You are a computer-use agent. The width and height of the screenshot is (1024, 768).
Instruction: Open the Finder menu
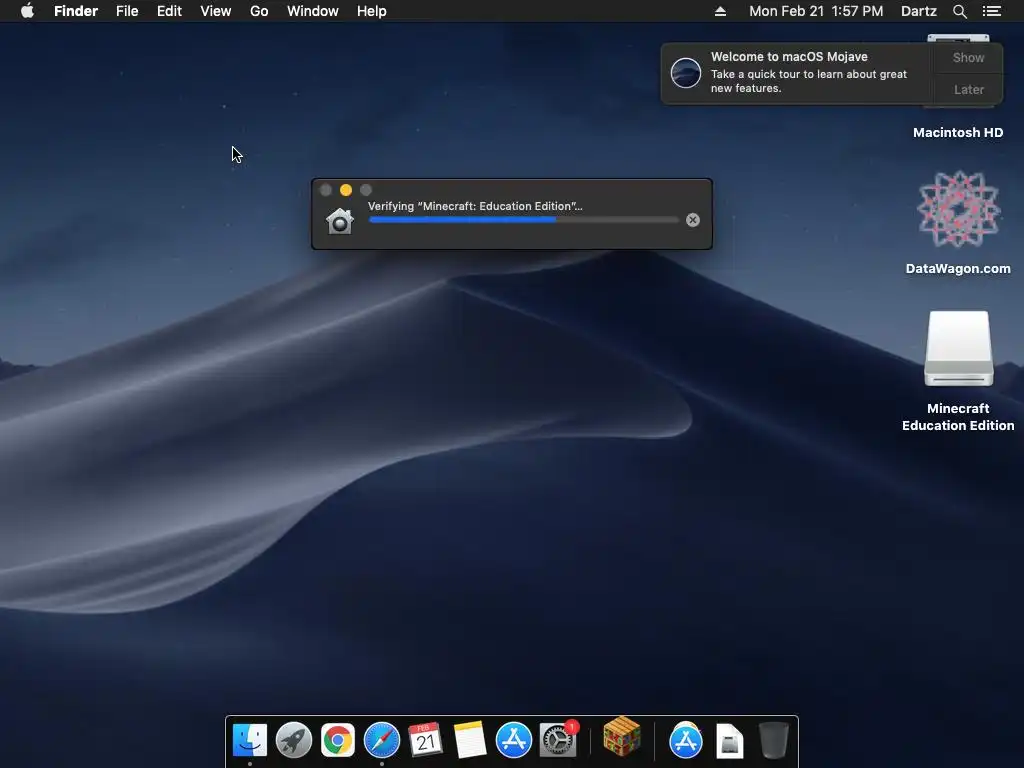(76, 11)
